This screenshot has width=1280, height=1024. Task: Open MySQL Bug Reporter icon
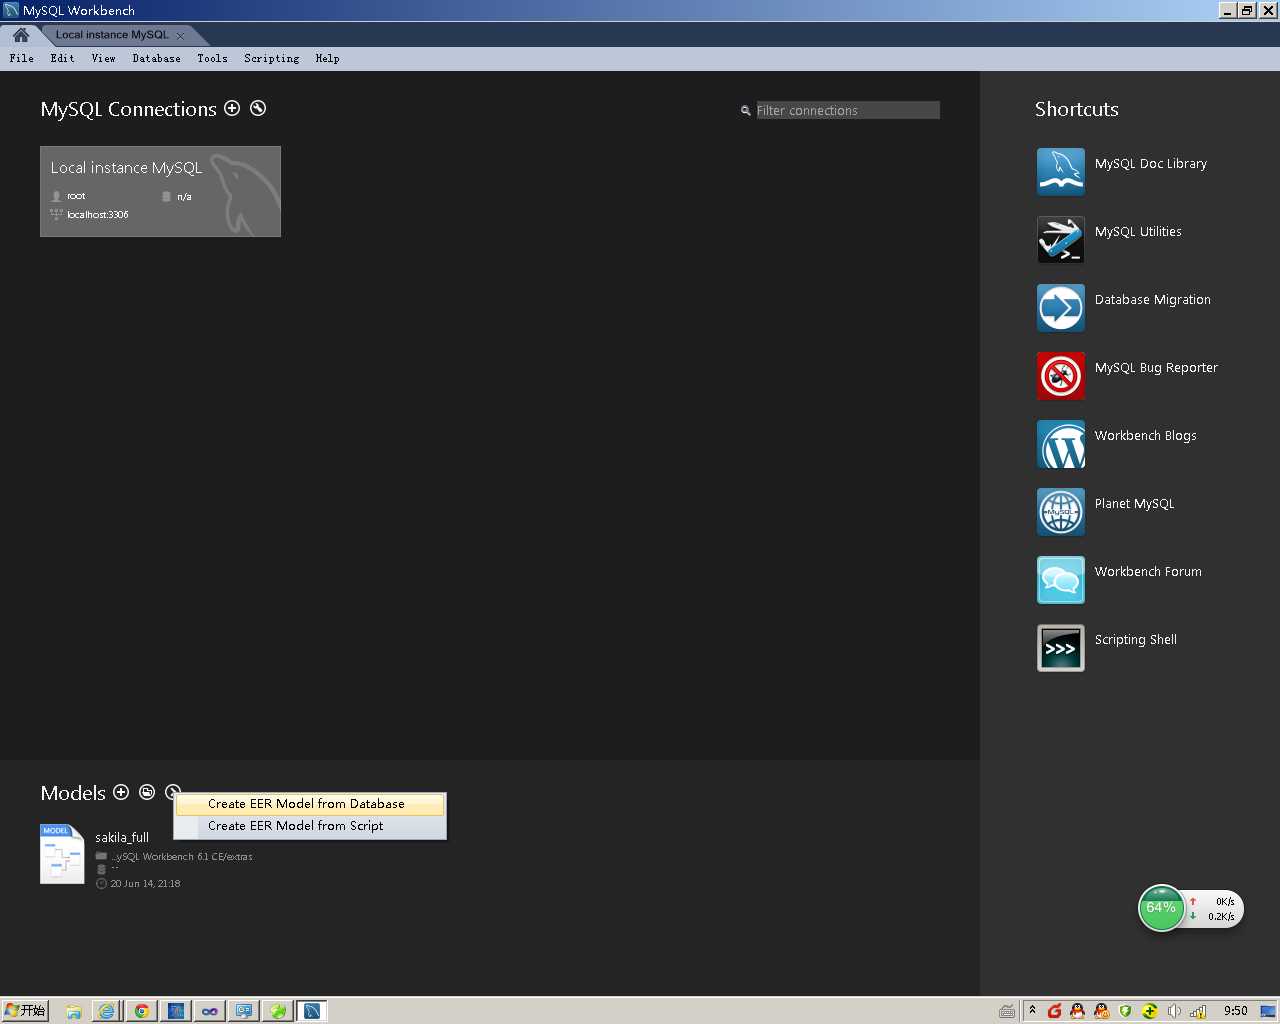point(1061,376)
